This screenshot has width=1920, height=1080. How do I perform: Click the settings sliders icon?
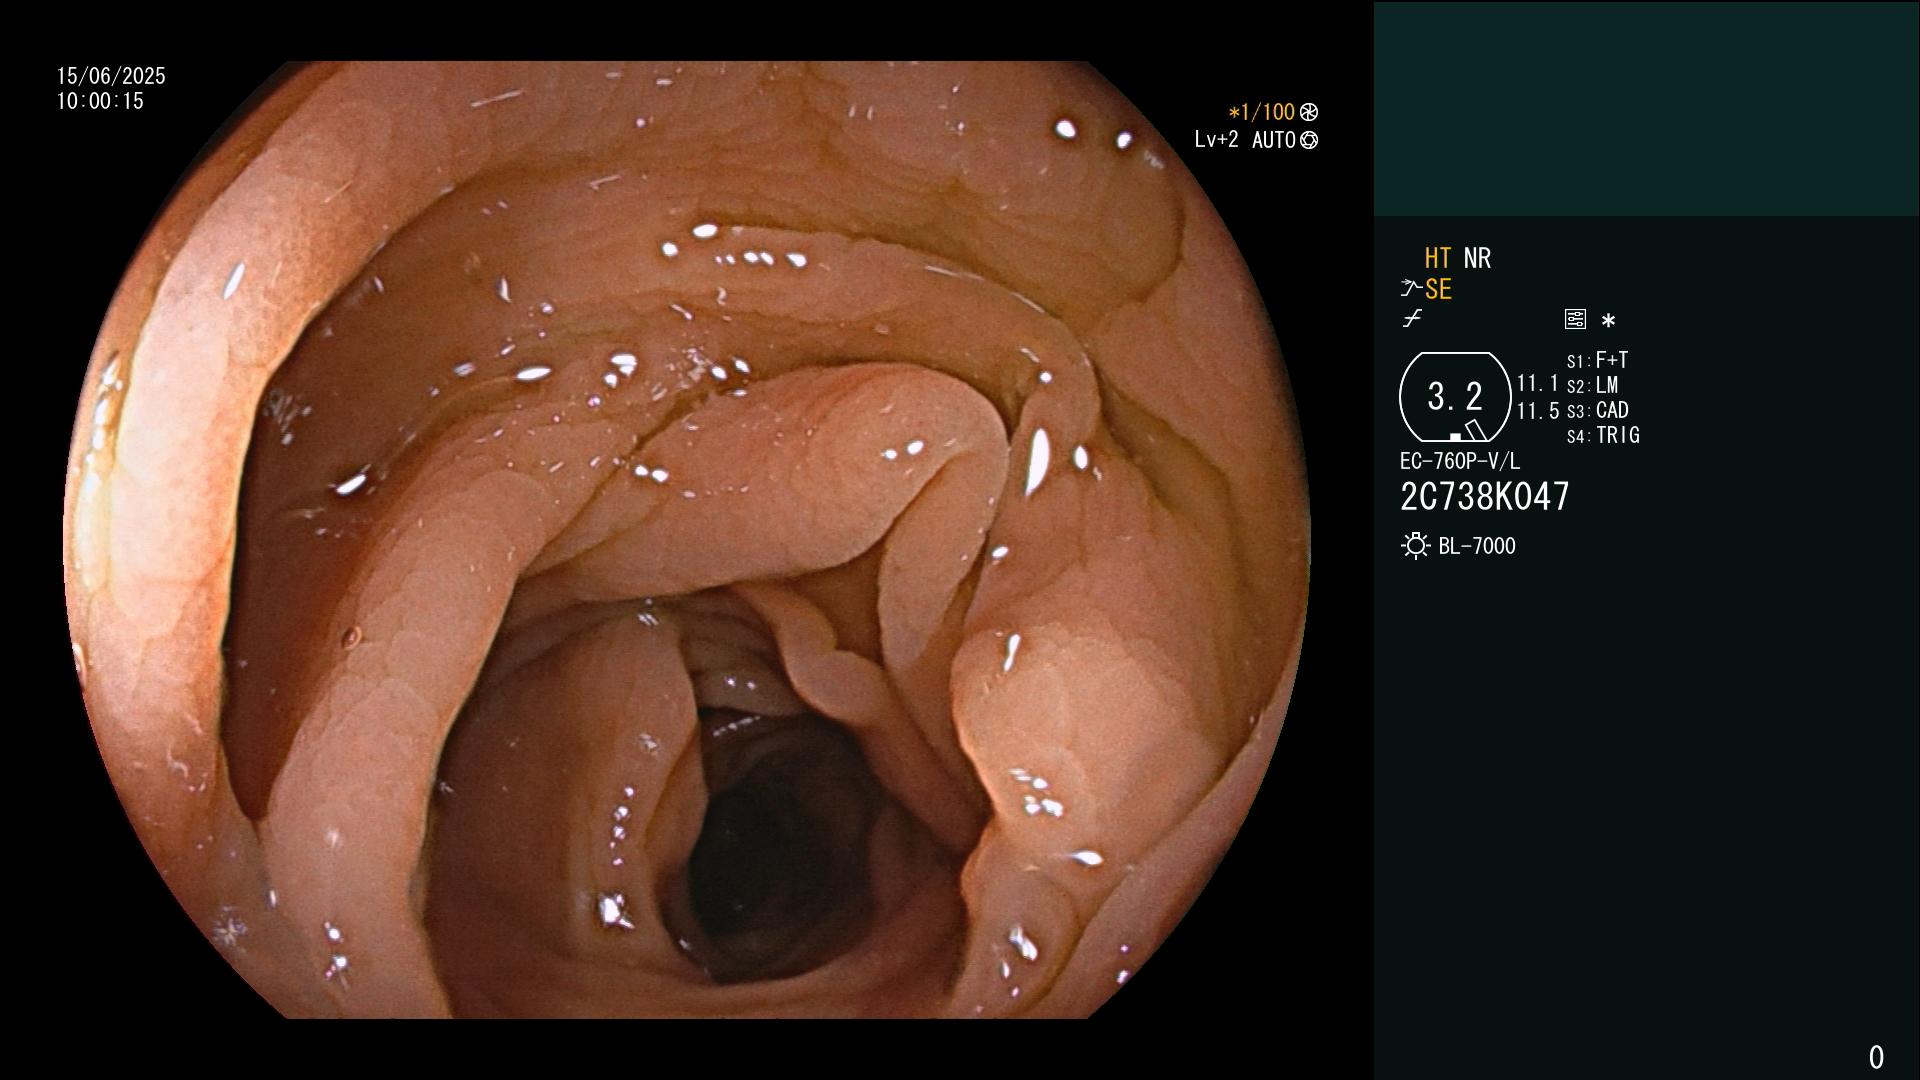coord(1575,319)
